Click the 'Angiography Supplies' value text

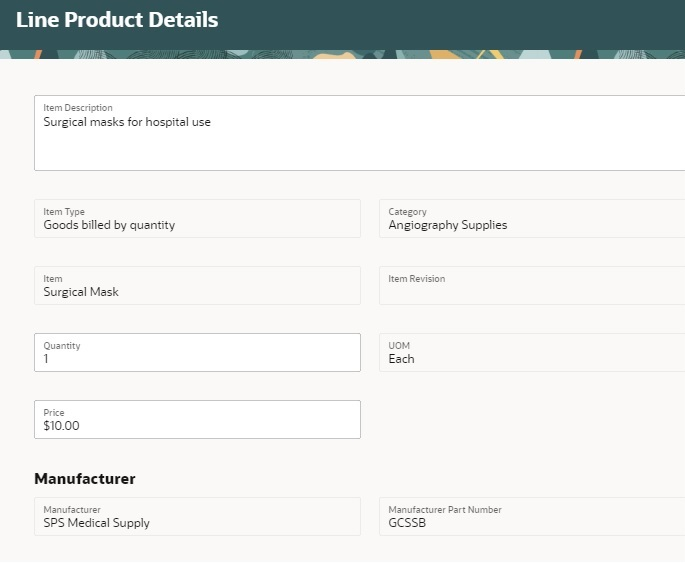[447, 225]
